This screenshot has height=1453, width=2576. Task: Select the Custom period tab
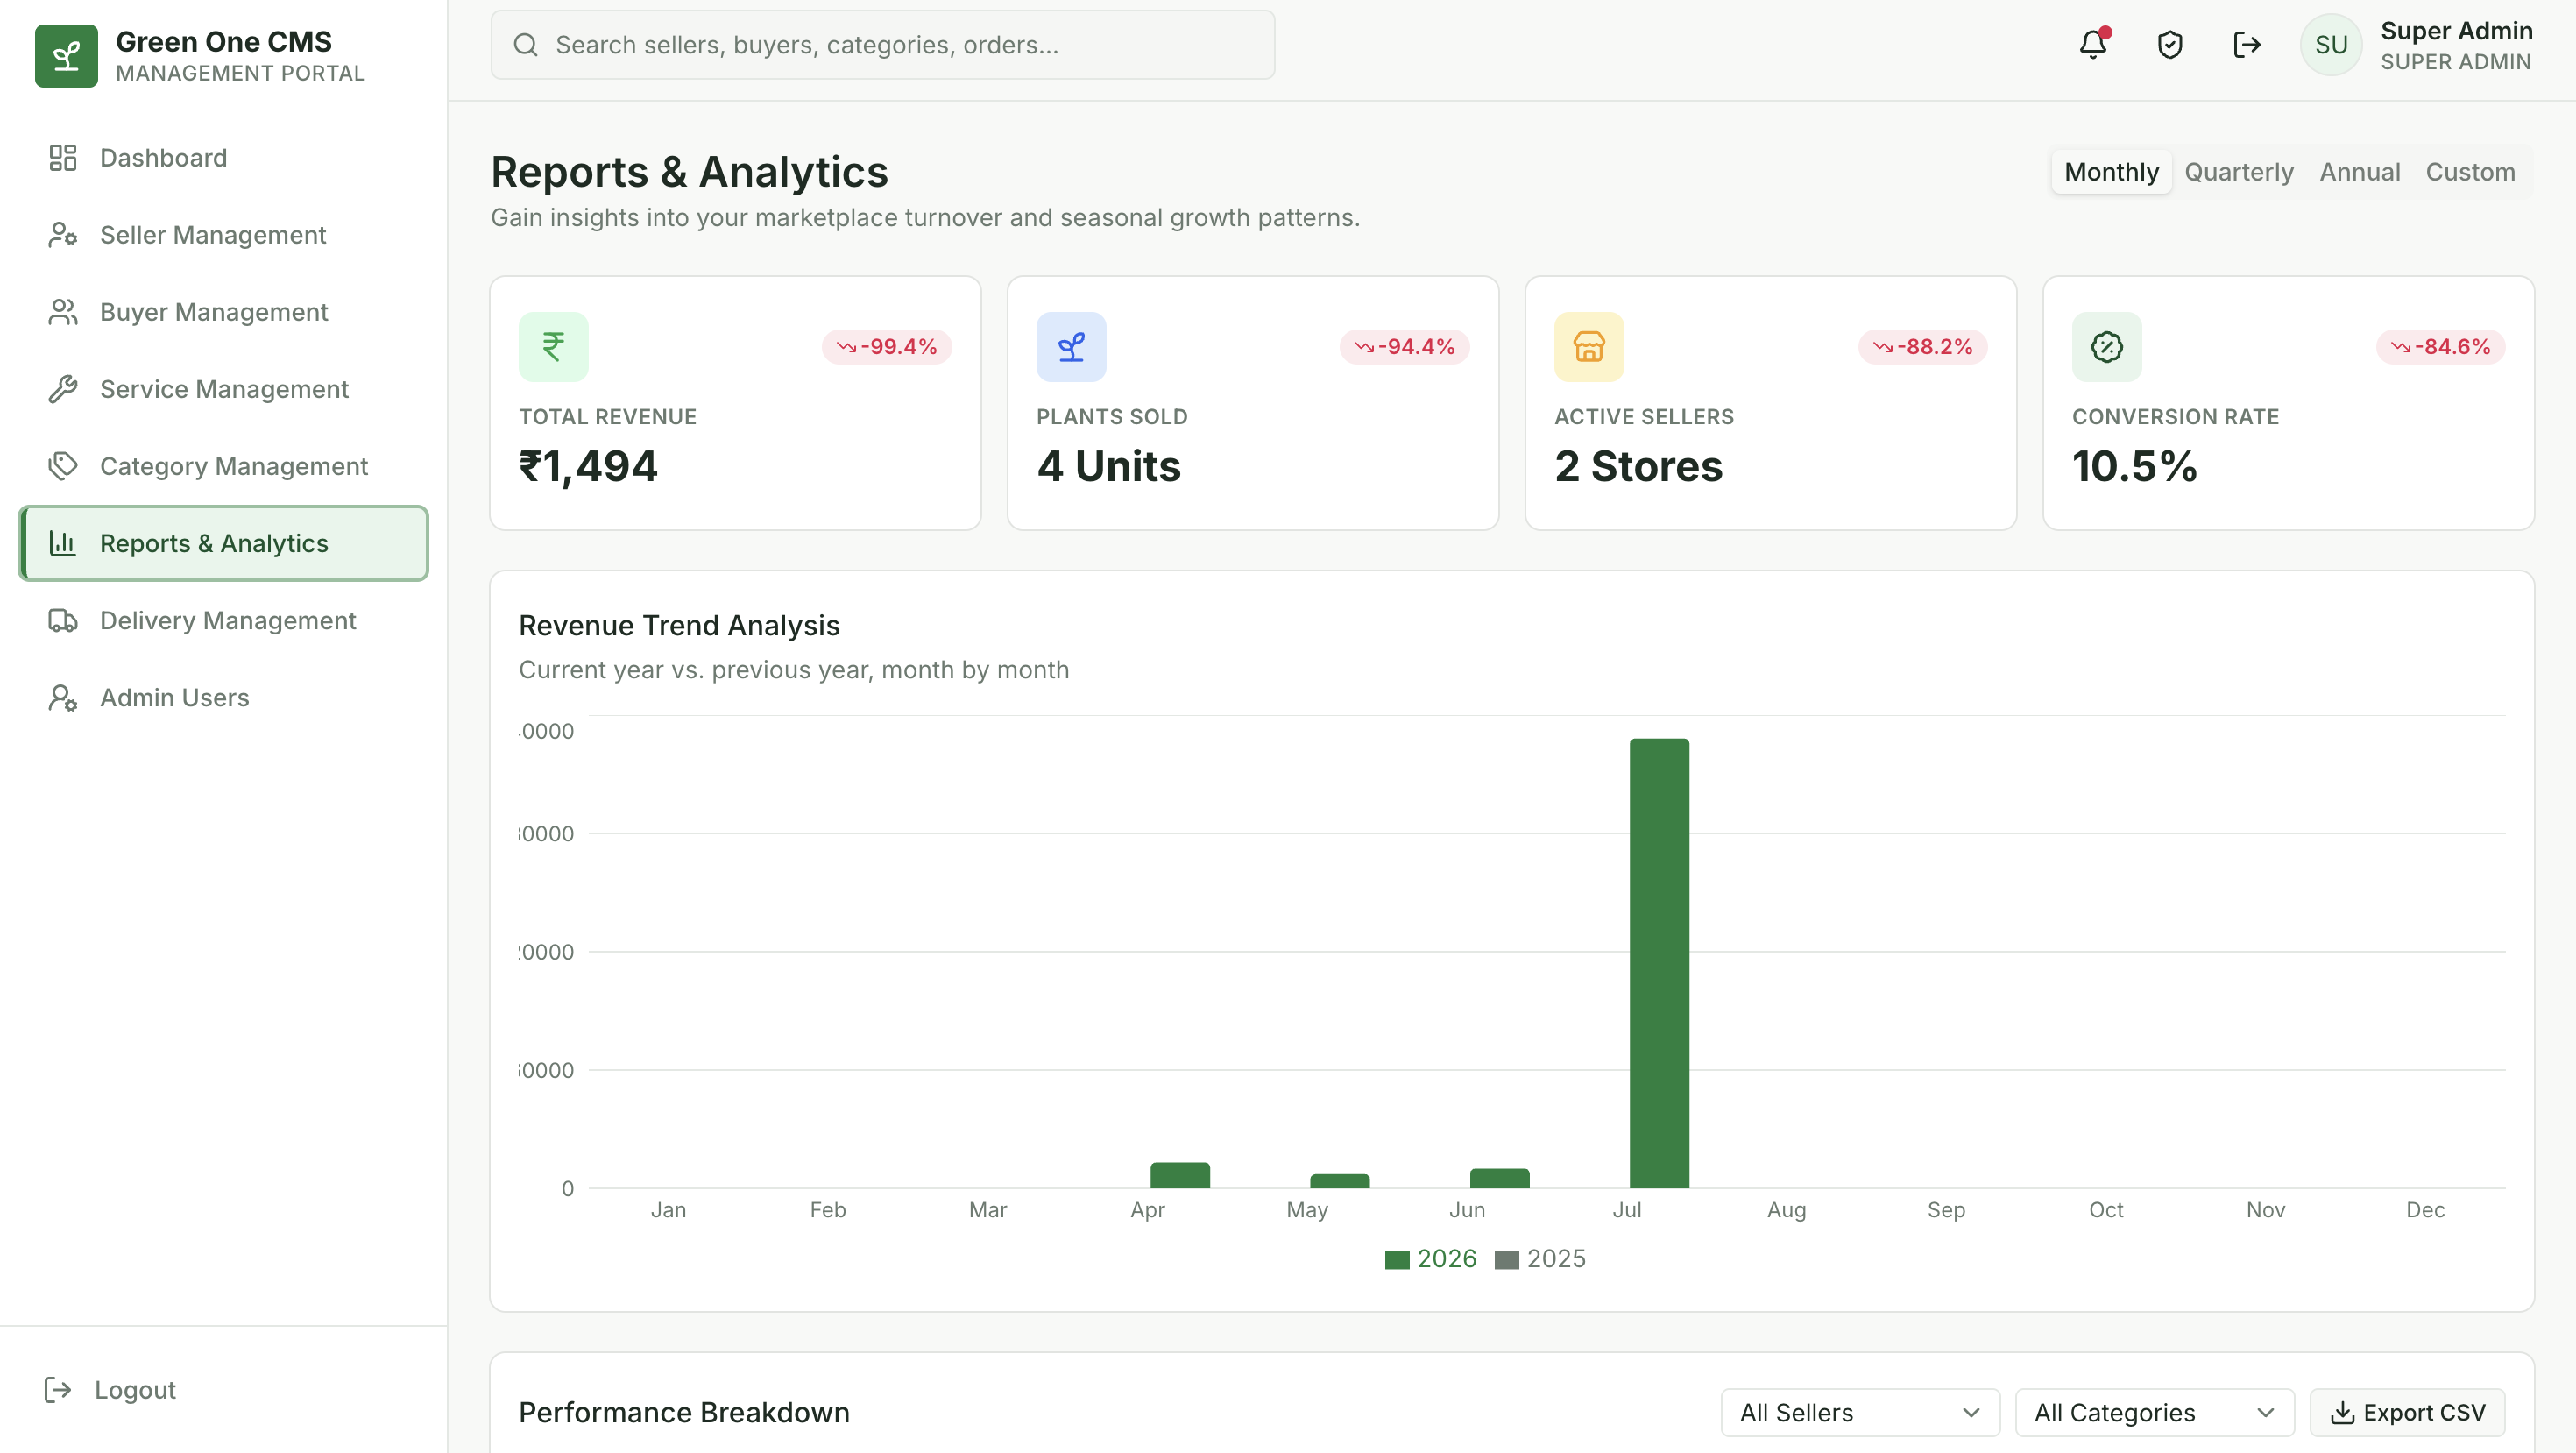[2470, 172]
